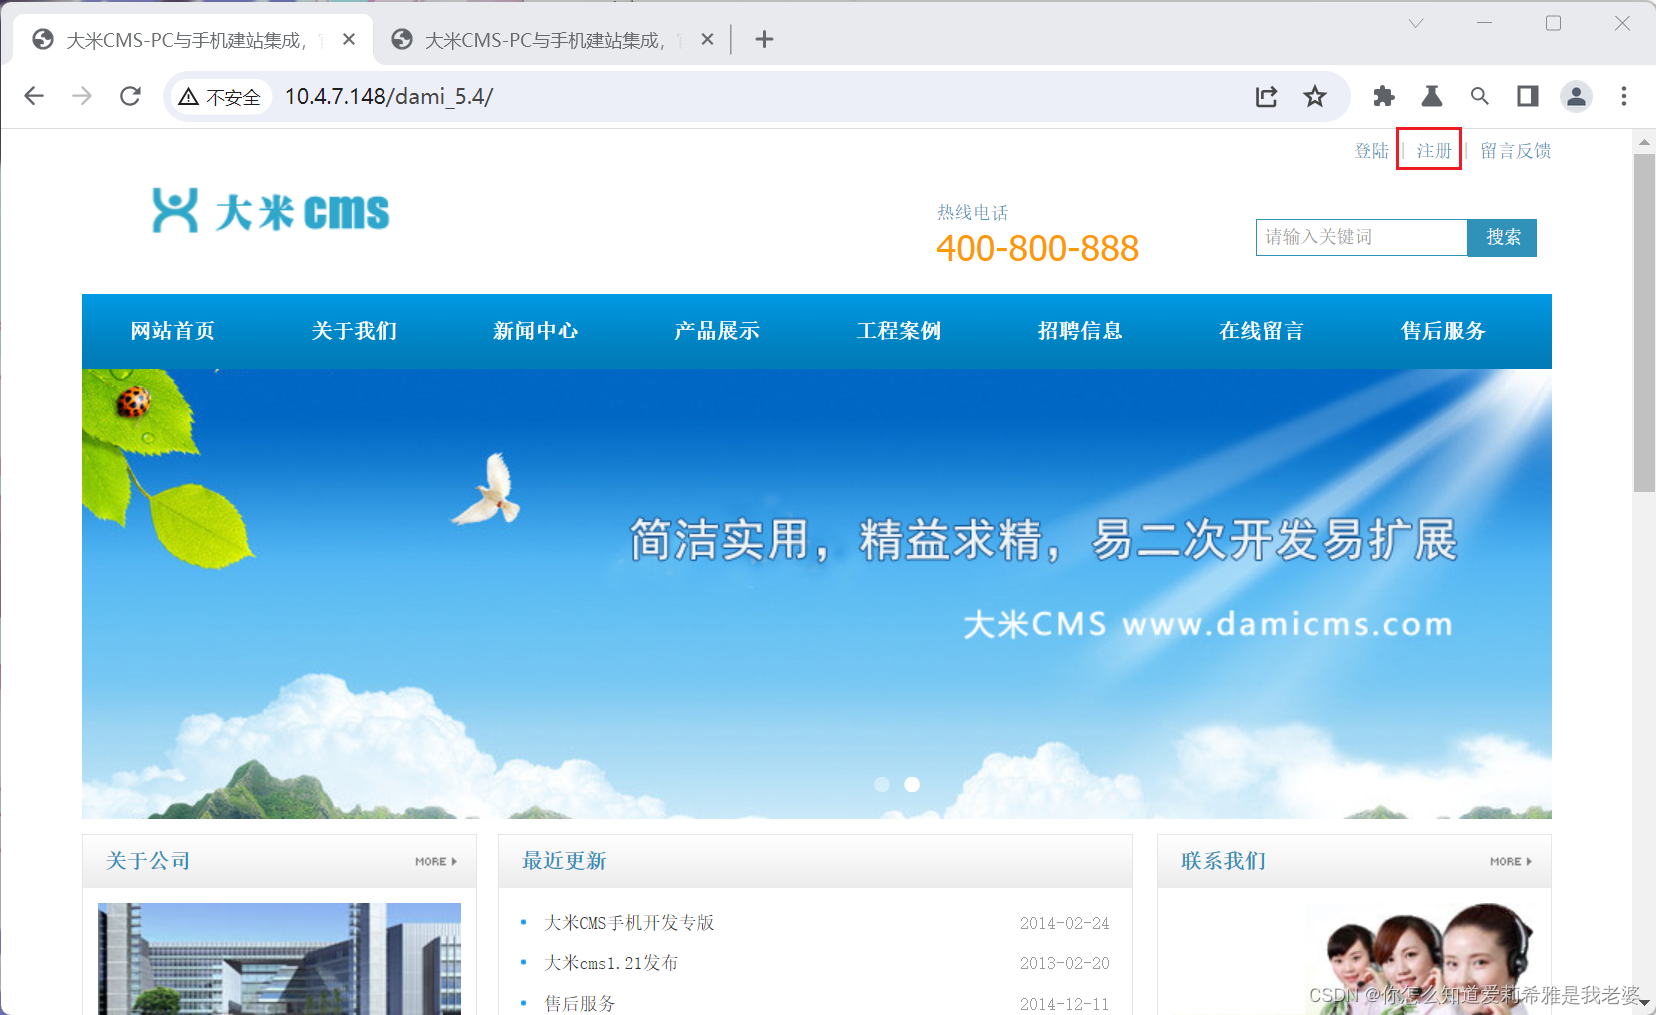The width and height of the screenshot is (1656, 1015).
Task: Click the hotline number 400-800-888
Action: pyautogui.click(x=1037, y=248)
